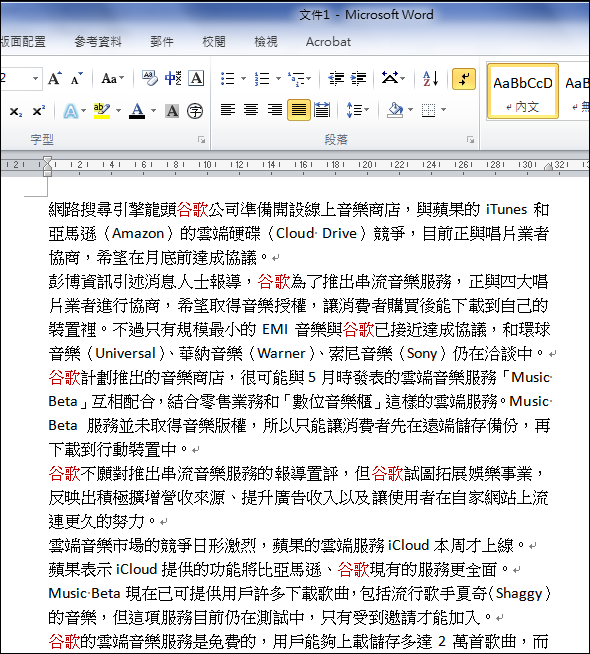Apply Superscript formatting
This screenshot has width=590, height=654.
click(x=38, y=111)
